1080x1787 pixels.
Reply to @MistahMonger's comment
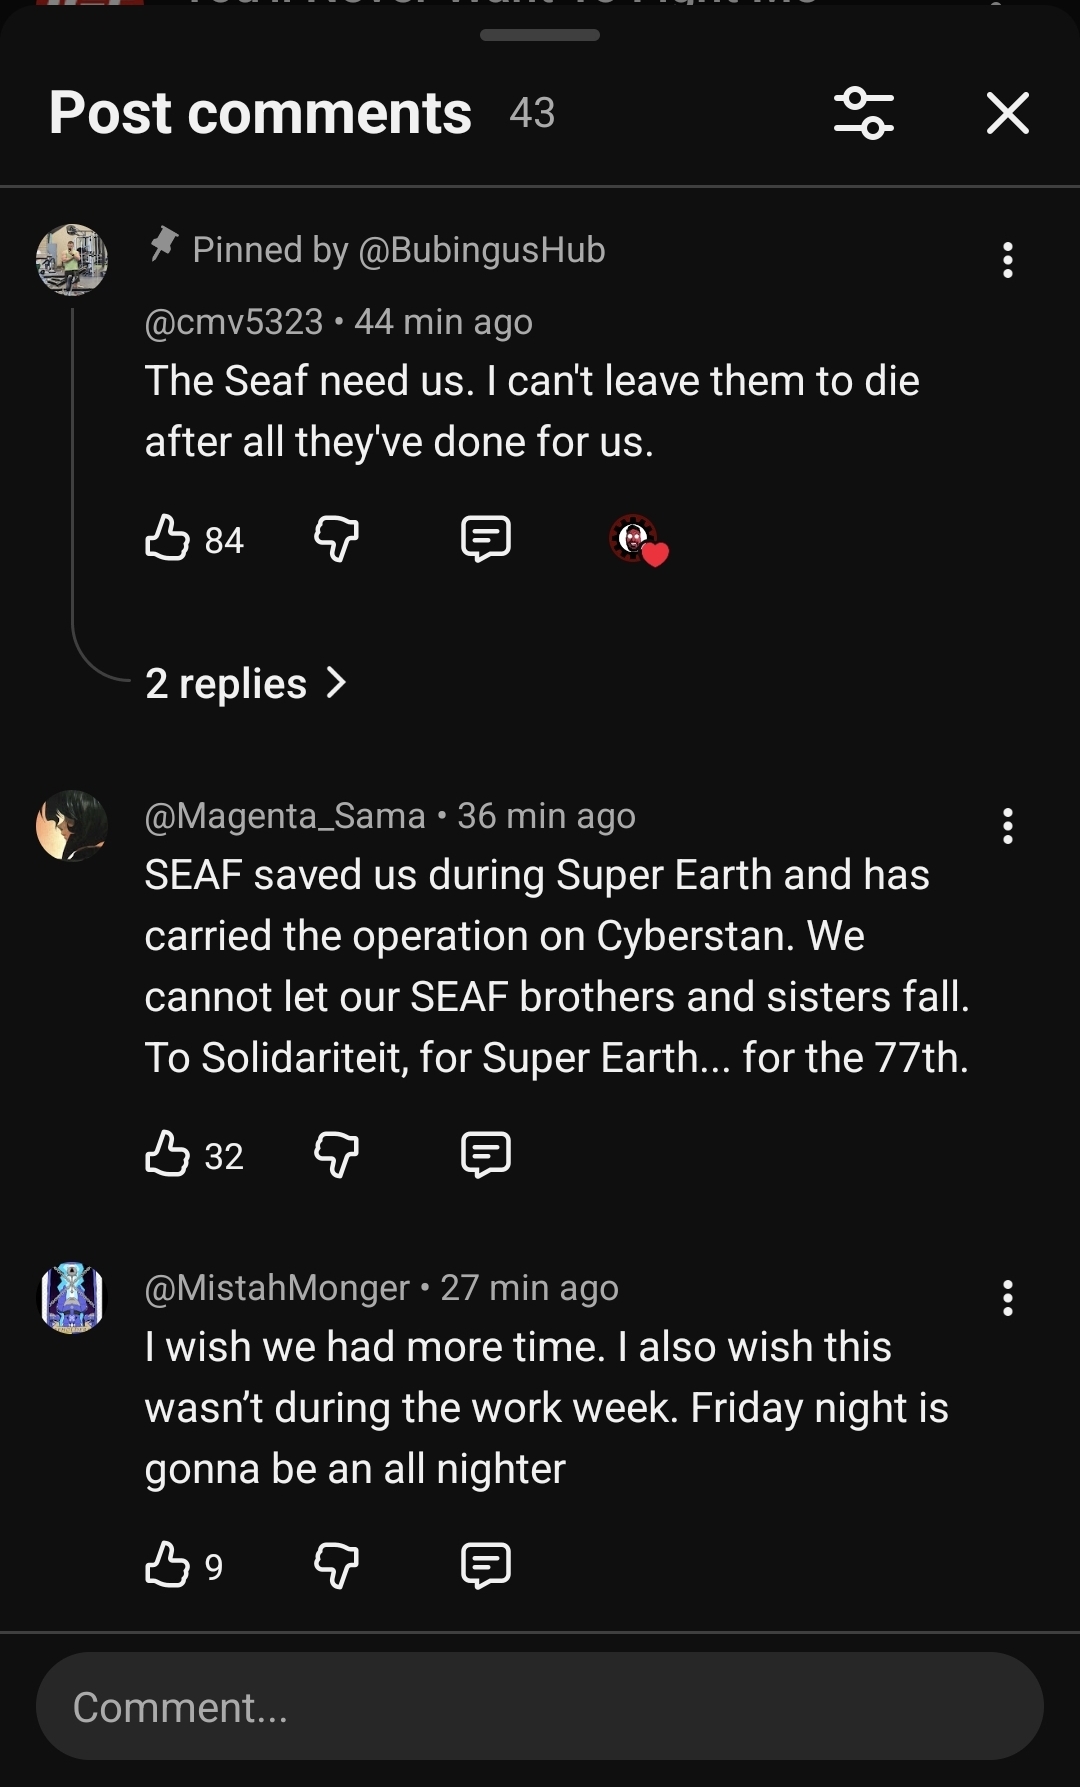[x=485, y=1565]
